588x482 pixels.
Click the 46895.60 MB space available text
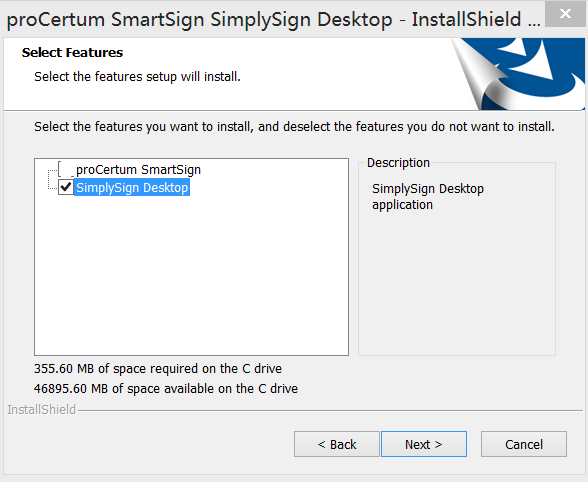coord(166,388)
